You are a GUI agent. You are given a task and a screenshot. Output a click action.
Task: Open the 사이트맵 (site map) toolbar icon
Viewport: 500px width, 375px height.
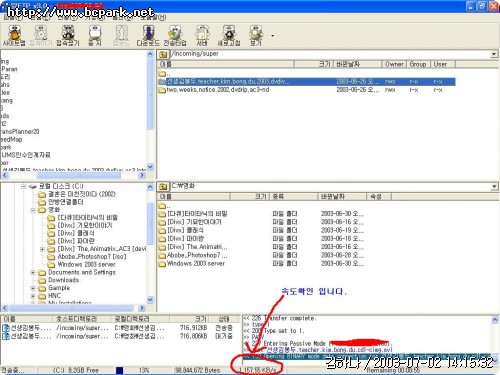pos(14,35)
